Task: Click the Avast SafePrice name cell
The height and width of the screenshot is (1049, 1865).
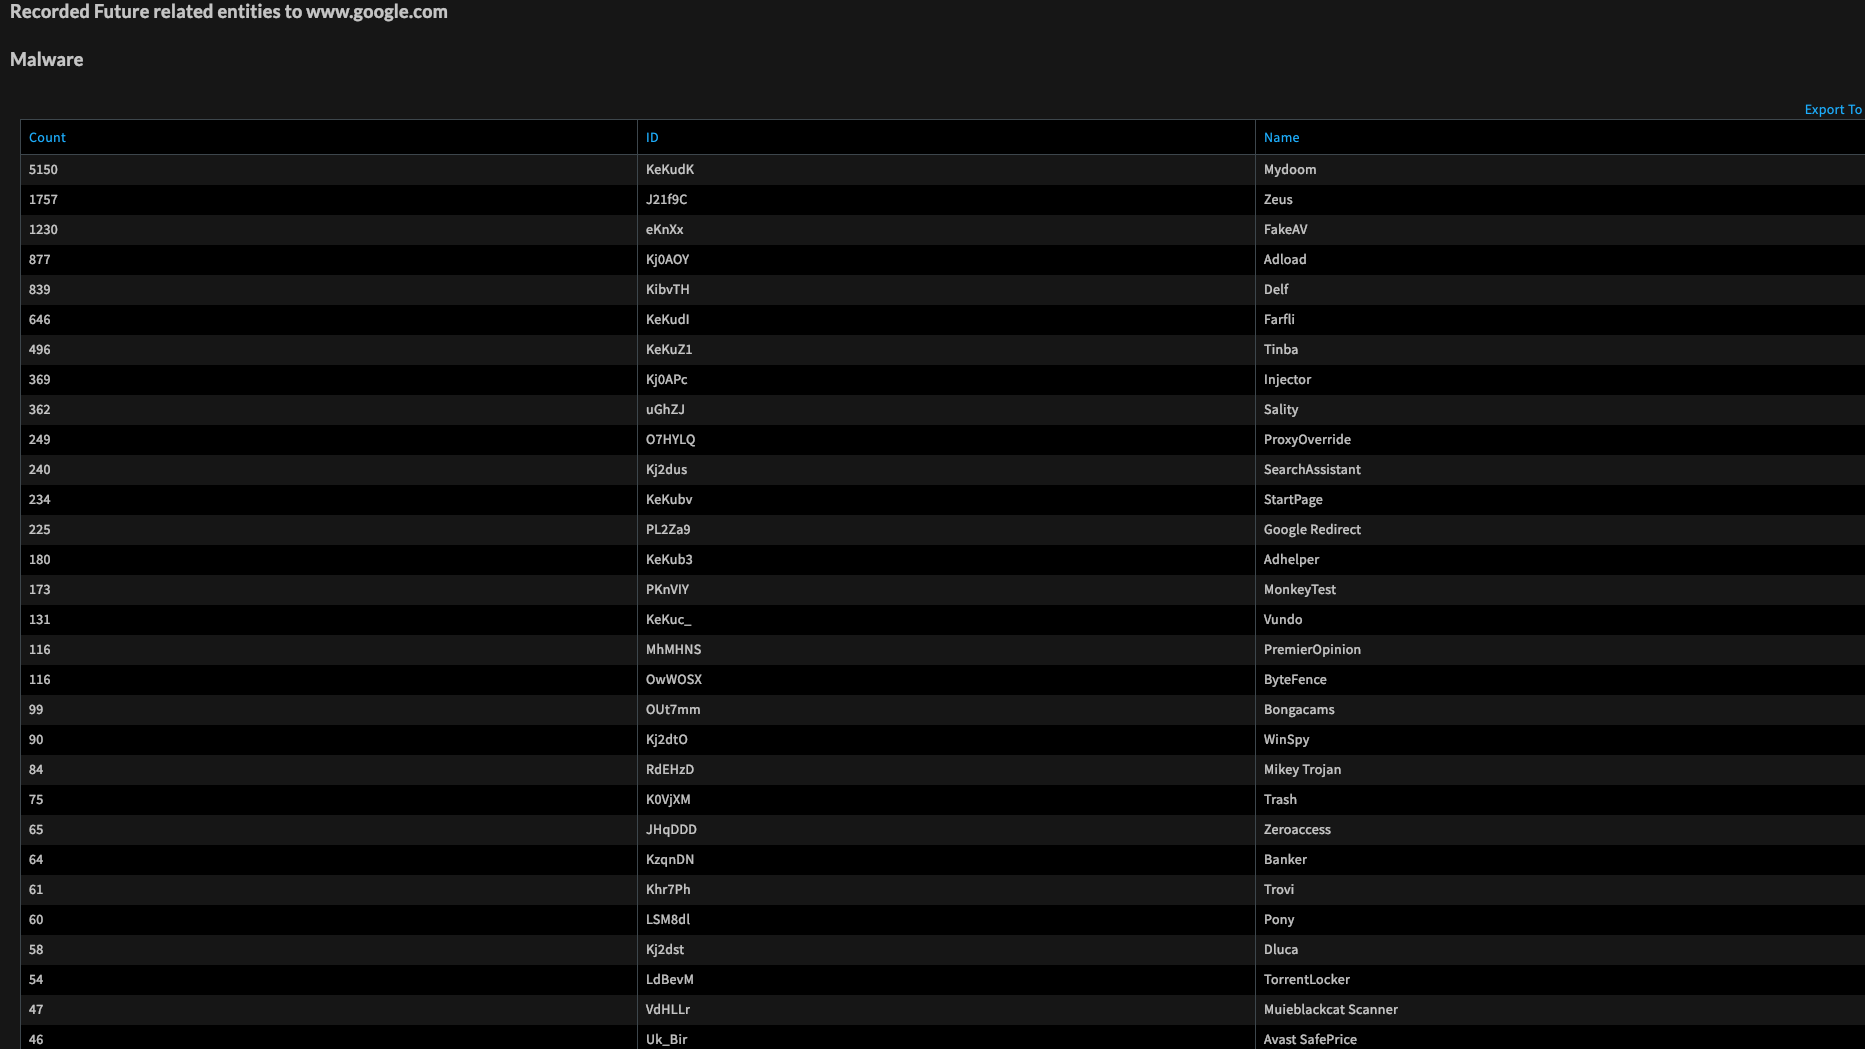Action: [1309, 1039]
